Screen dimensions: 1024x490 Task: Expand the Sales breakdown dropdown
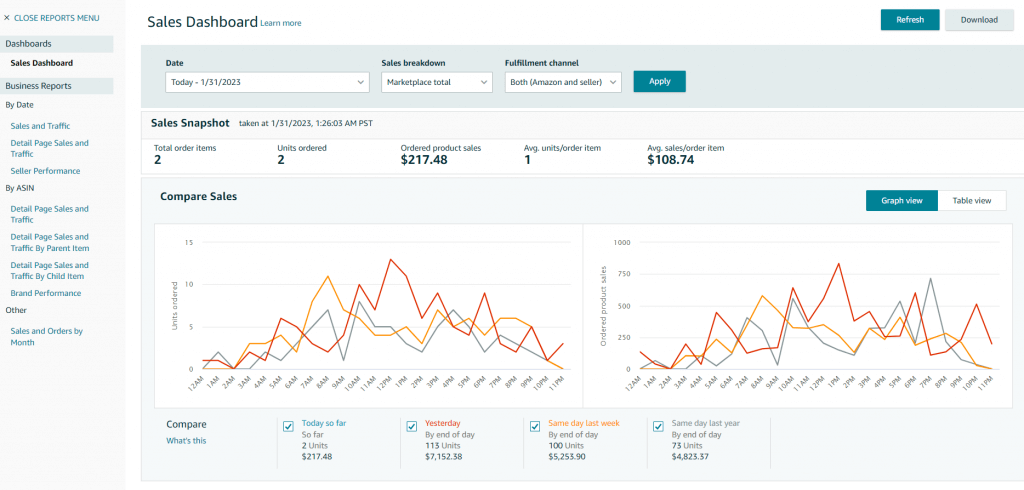pyautogui.click(x=437, y=82)
